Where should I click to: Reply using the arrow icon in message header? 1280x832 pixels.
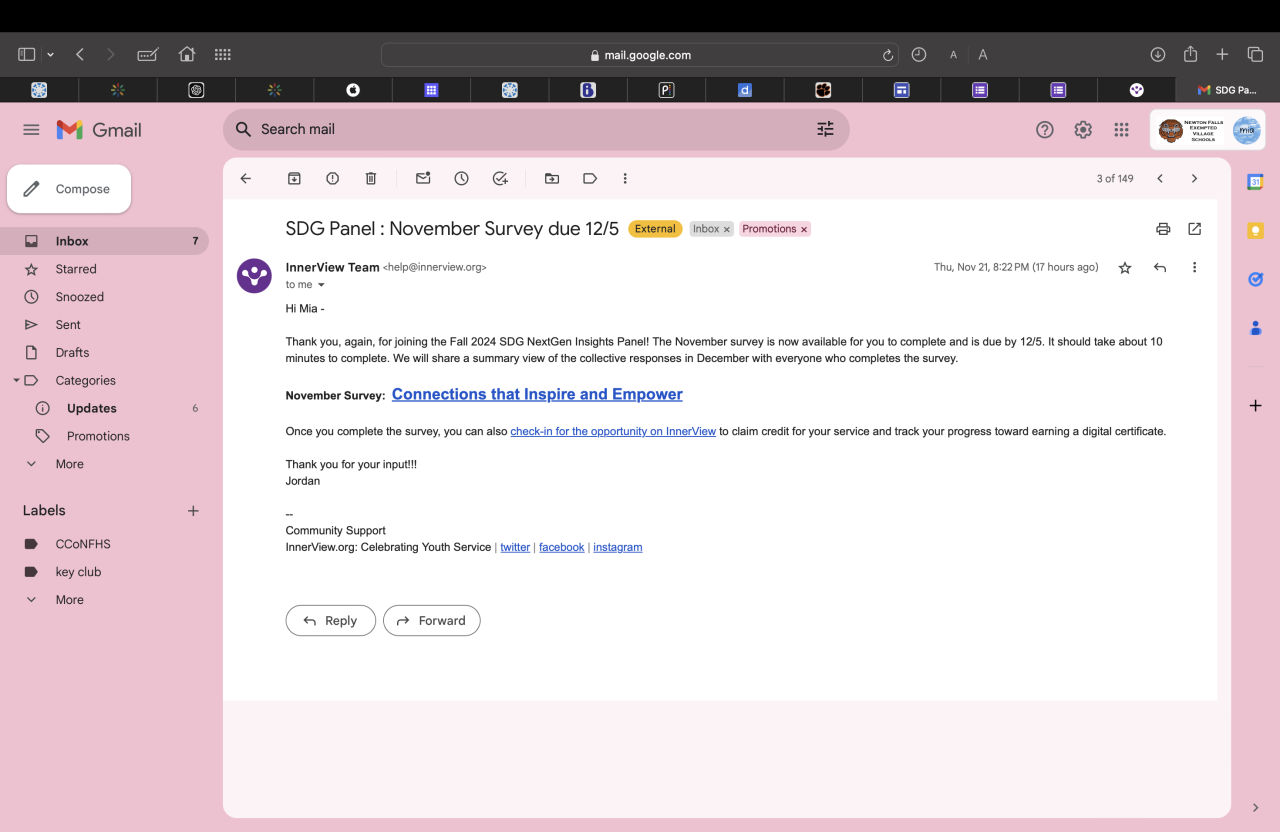tap(1160, 268)
